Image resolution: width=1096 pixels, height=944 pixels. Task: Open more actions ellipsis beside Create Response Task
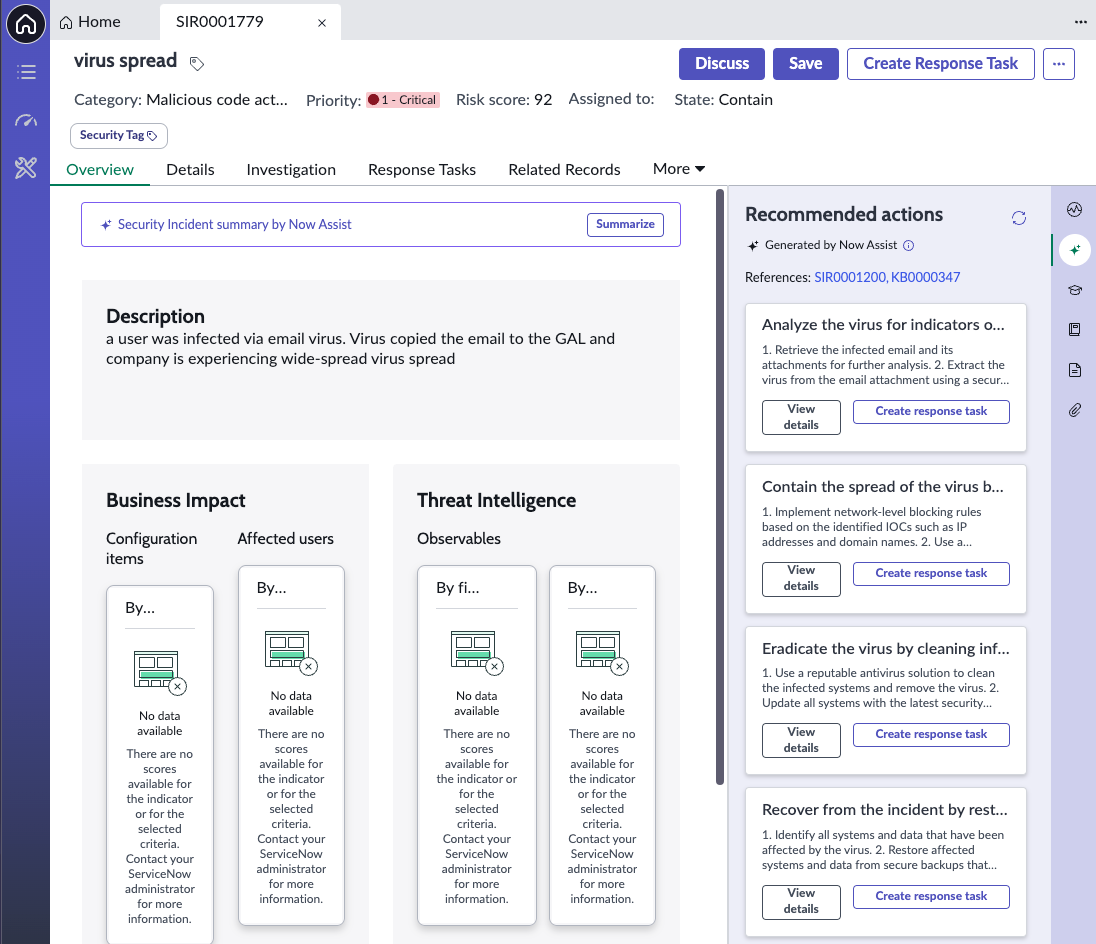click(x=1059, y=64)
